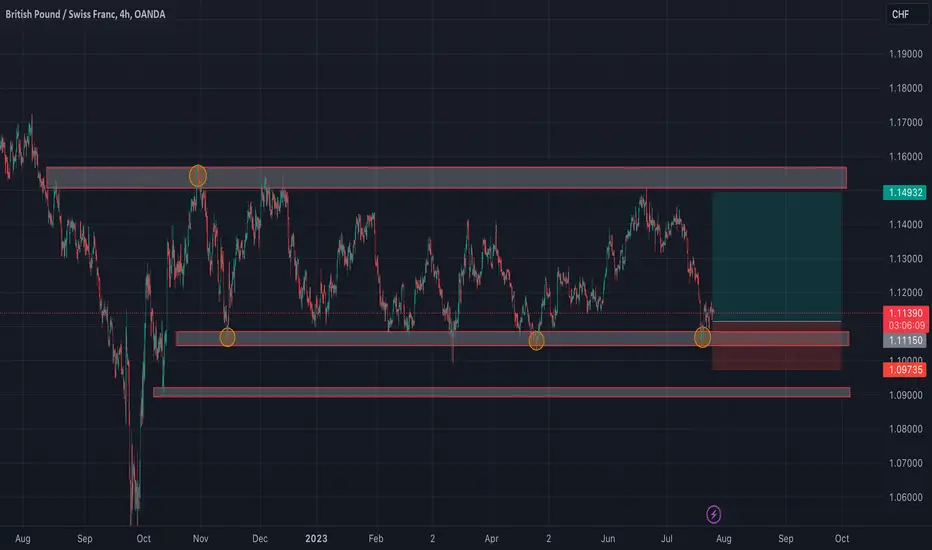
Task: Select the 1.14932 take-profit price label
Action: (904, 193)
